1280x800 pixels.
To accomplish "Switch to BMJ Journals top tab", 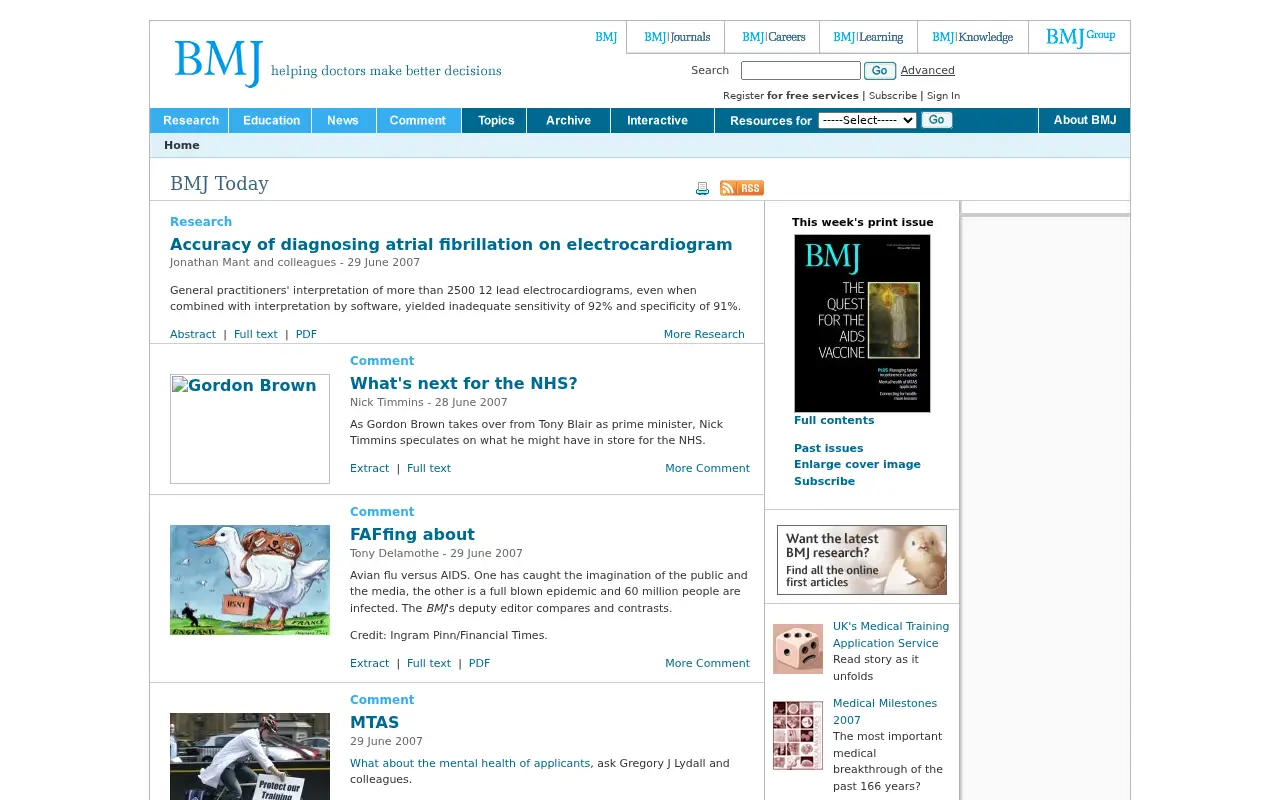I will click(677, 37).
